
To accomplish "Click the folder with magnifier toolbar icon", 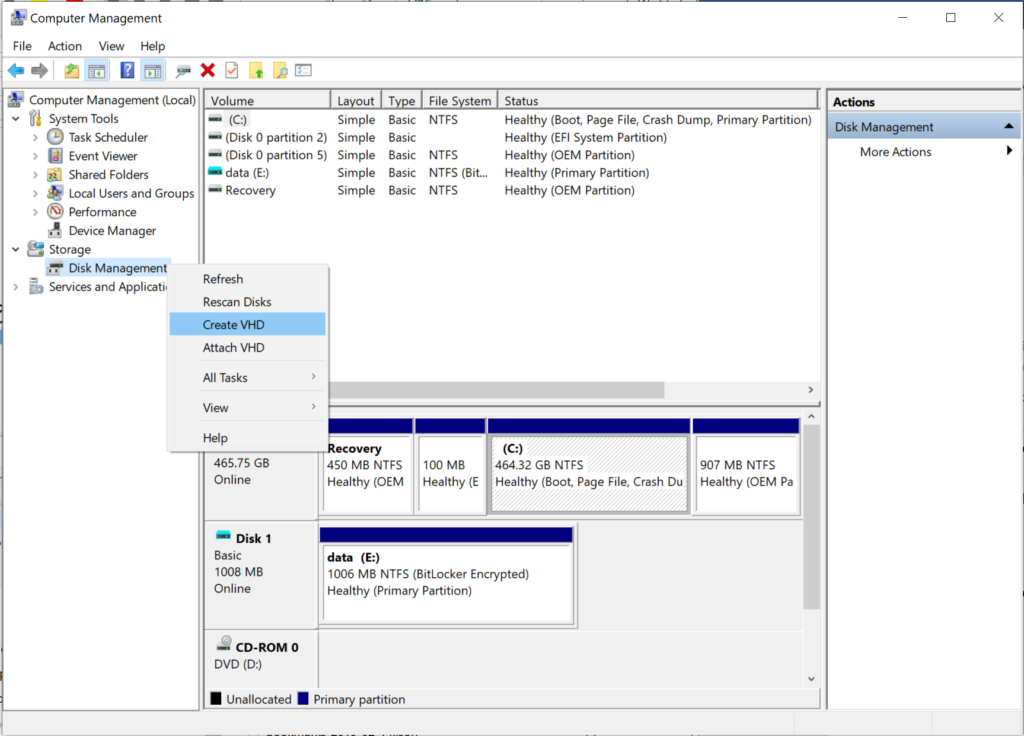I will (280, 71).
